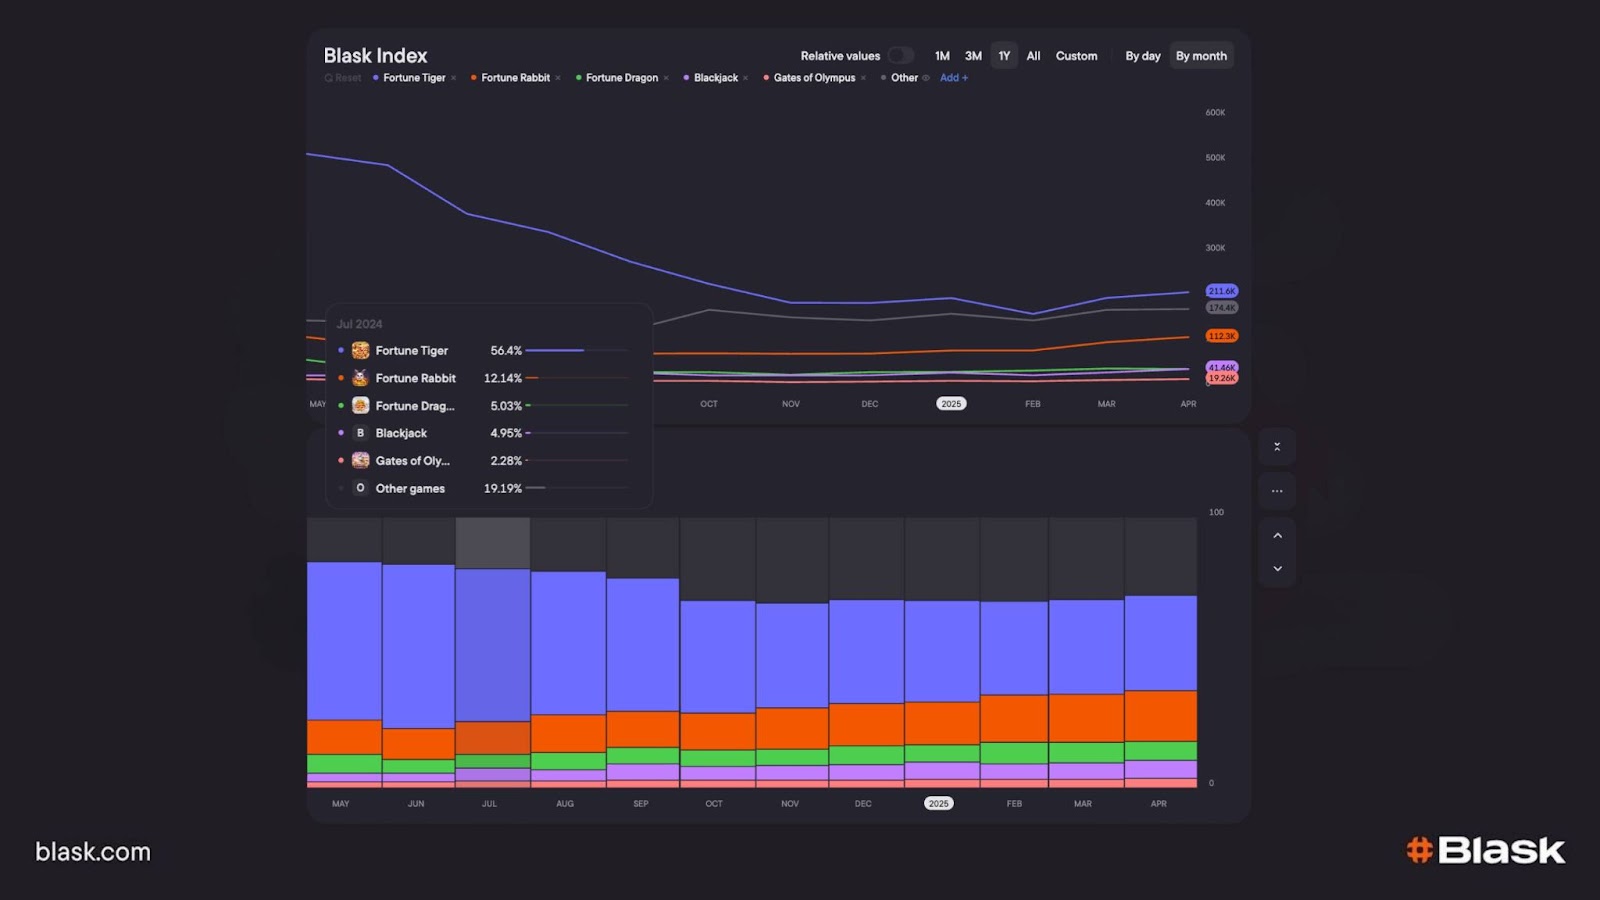Click Add + to add a game

(x=954, y=78)
